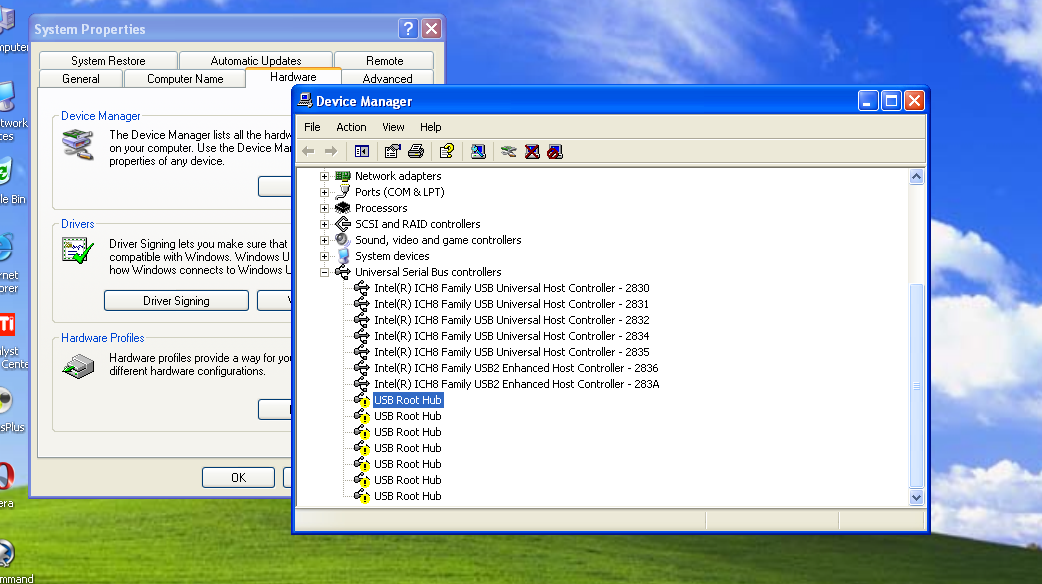Open the Action menu
This screenshot has height=584, width=1042.
[x=351, y=127]
